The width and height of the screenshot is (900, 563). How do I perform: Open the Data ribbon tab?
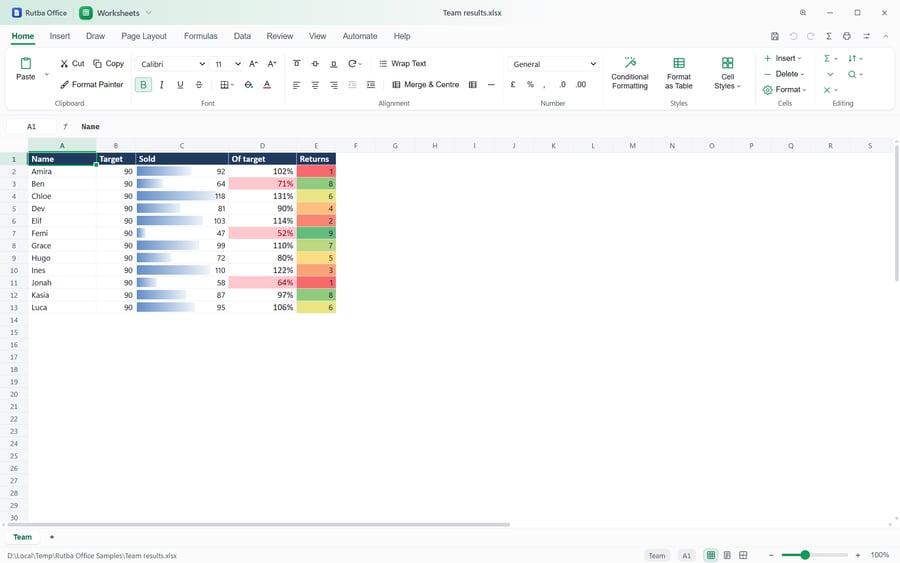coord(242,36)
